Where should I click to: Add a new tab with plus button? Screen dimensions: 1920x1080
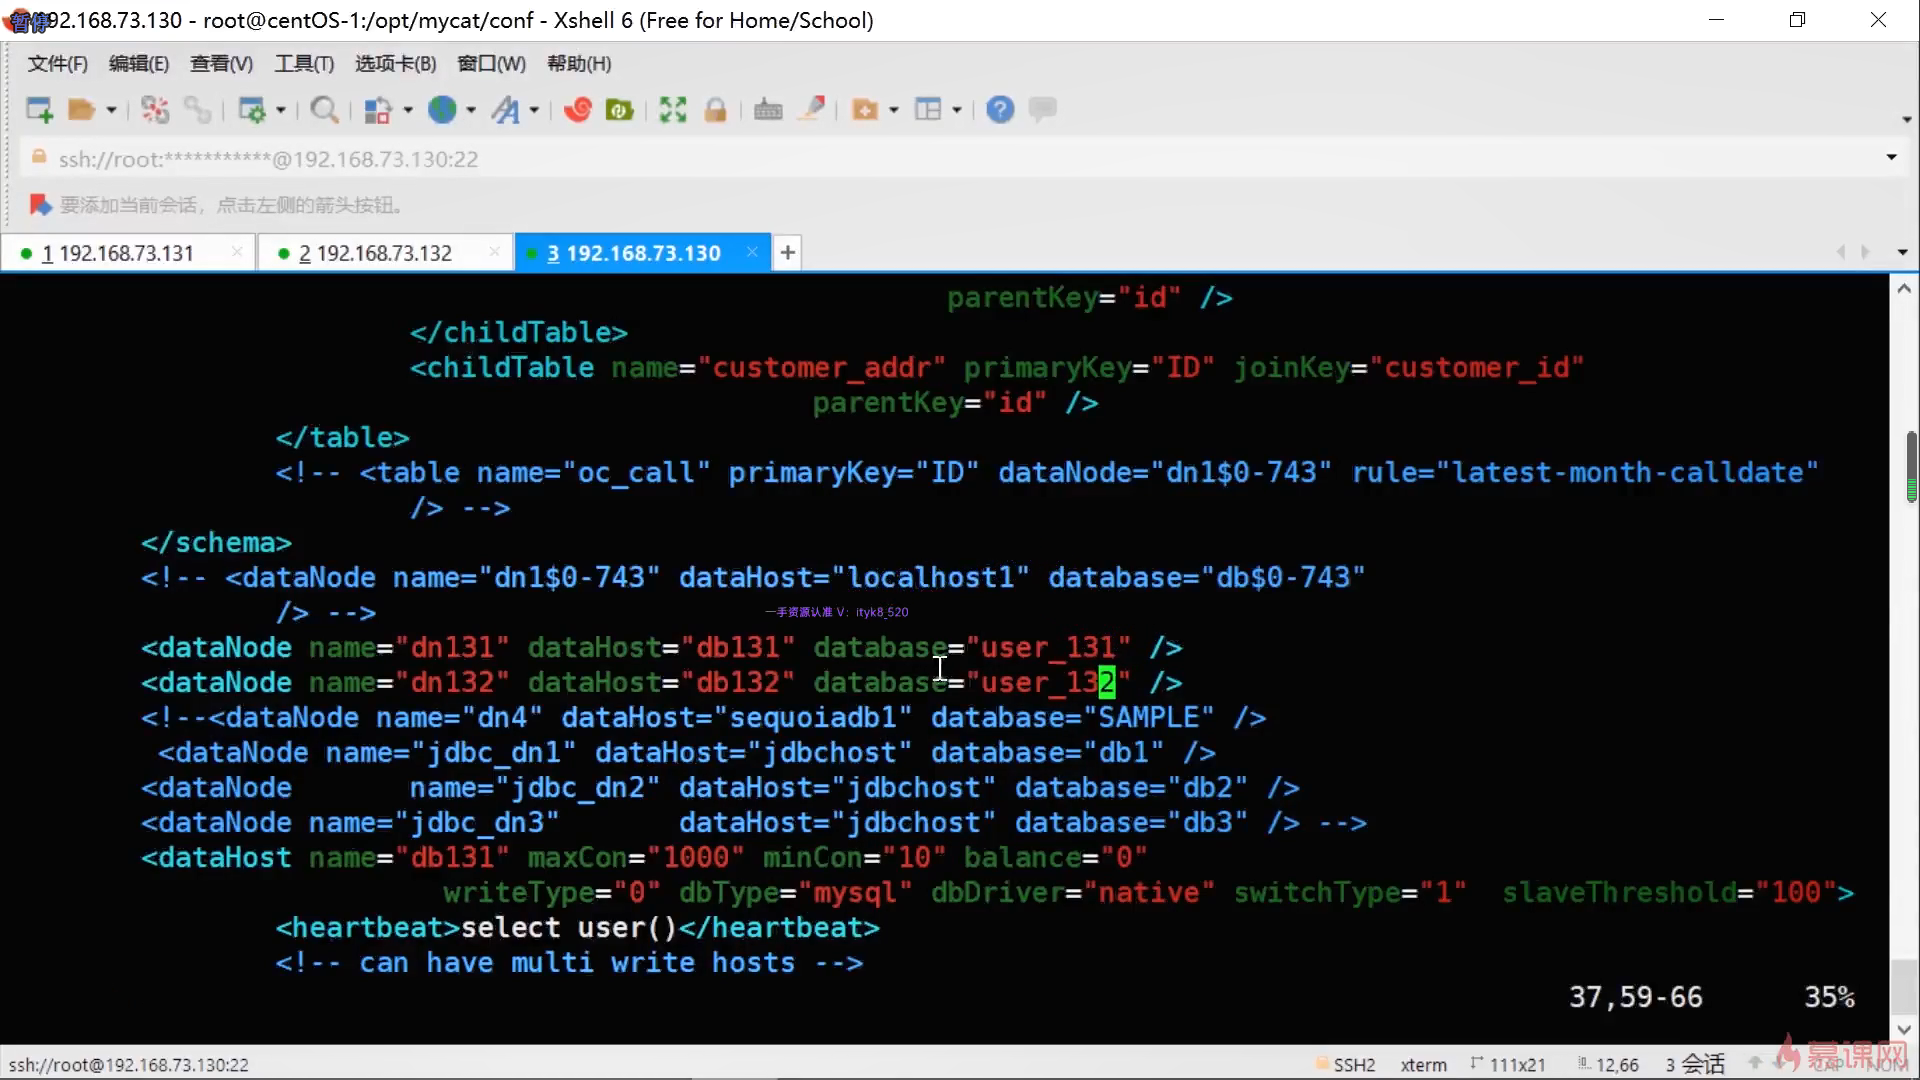(x=788, y=253)
